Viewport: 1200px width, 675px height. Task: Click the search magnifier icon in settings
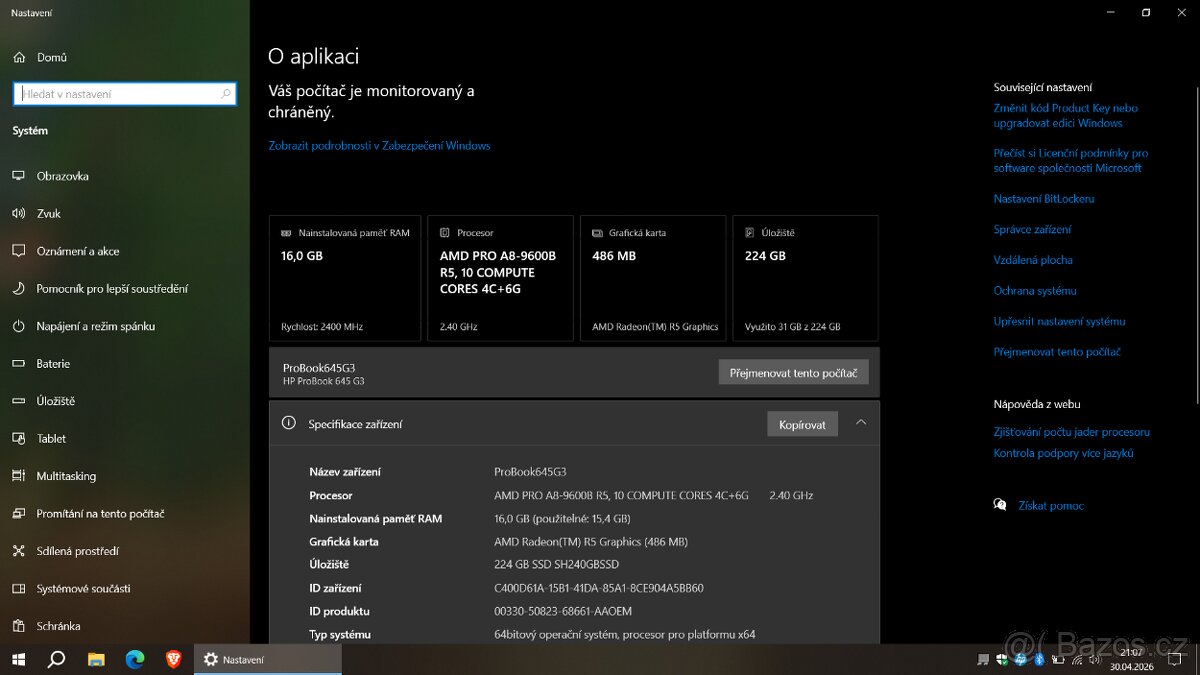coord(226,94)
